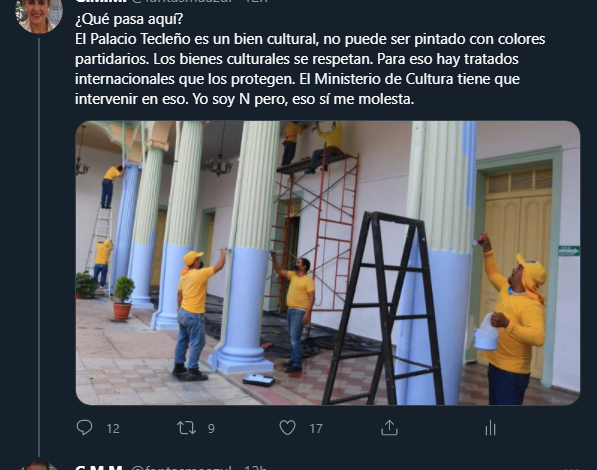Viewport: 597px width, 470px height.
Task: Open the timestamp on the top tweet header
Action: [255, 1]
